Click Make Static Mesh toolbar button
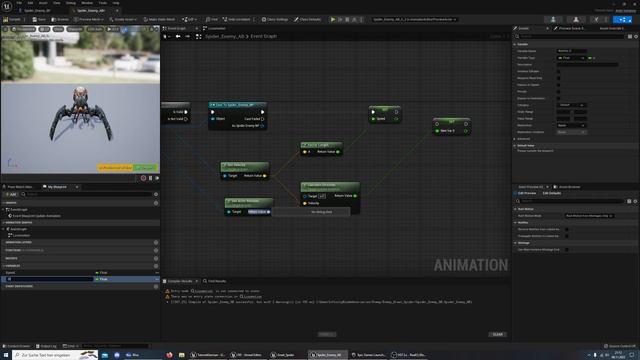This screenshot has width=640, height=360. [x=160, y=19]
